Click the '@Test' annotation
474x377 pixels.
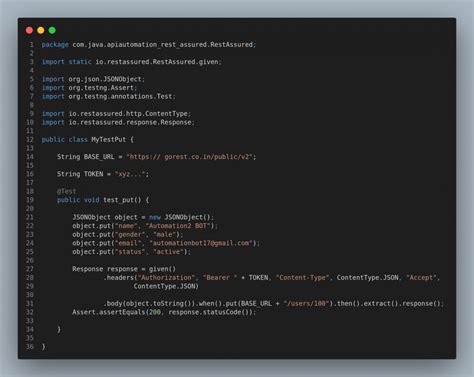point(66,191)
